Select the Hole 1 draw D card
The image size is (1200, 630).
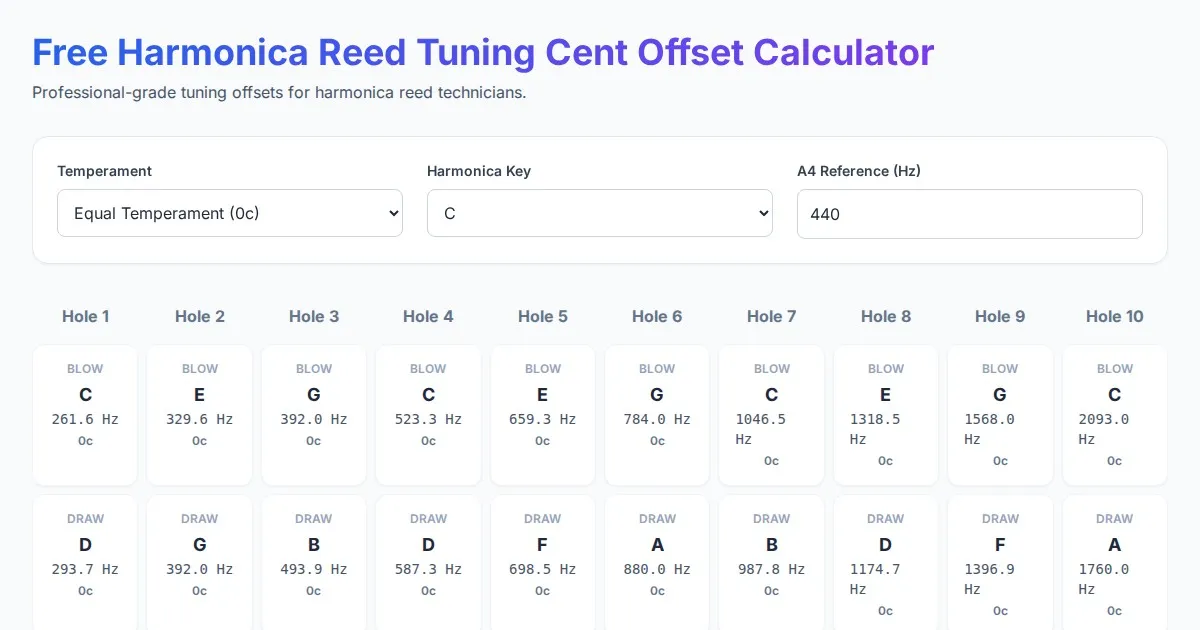coord(85,564)
